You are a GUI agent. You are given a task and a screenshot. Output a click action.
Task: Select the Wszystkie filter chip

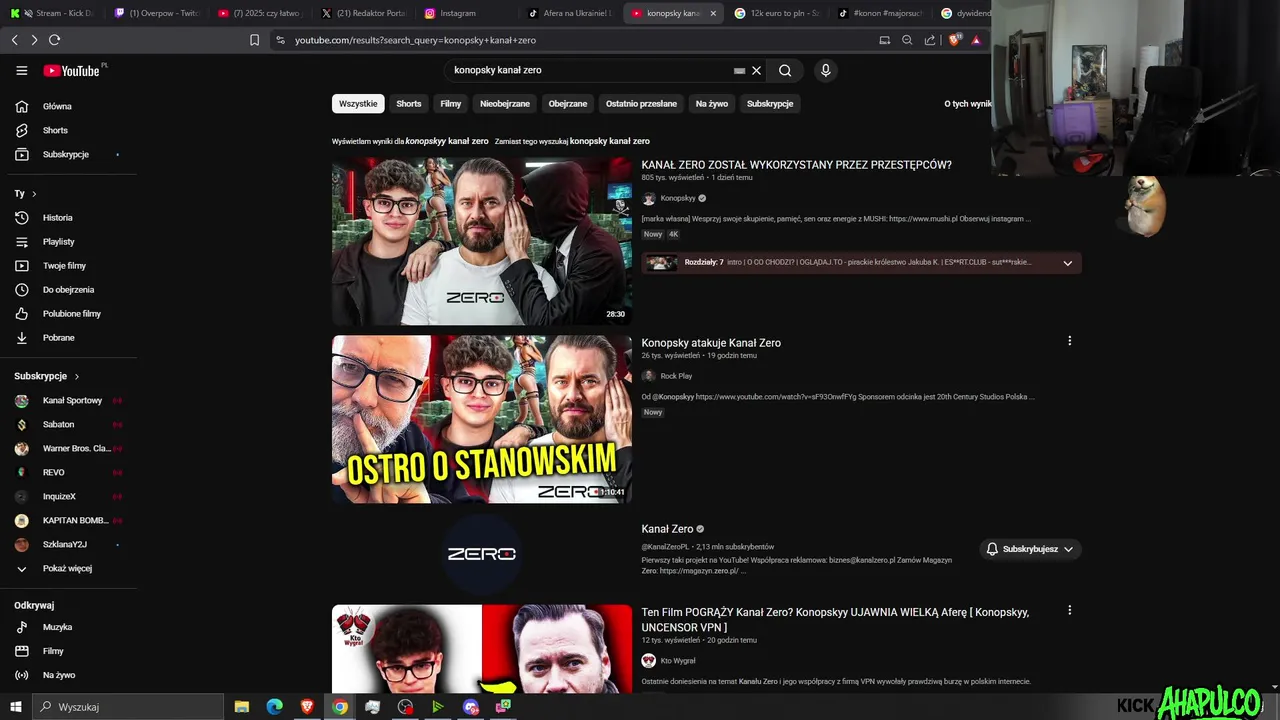[x=358, y=104]
